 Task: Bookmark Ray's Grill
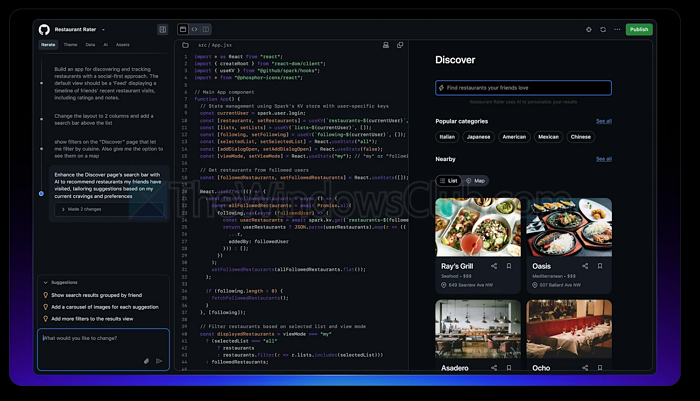(x=508, y=266)
